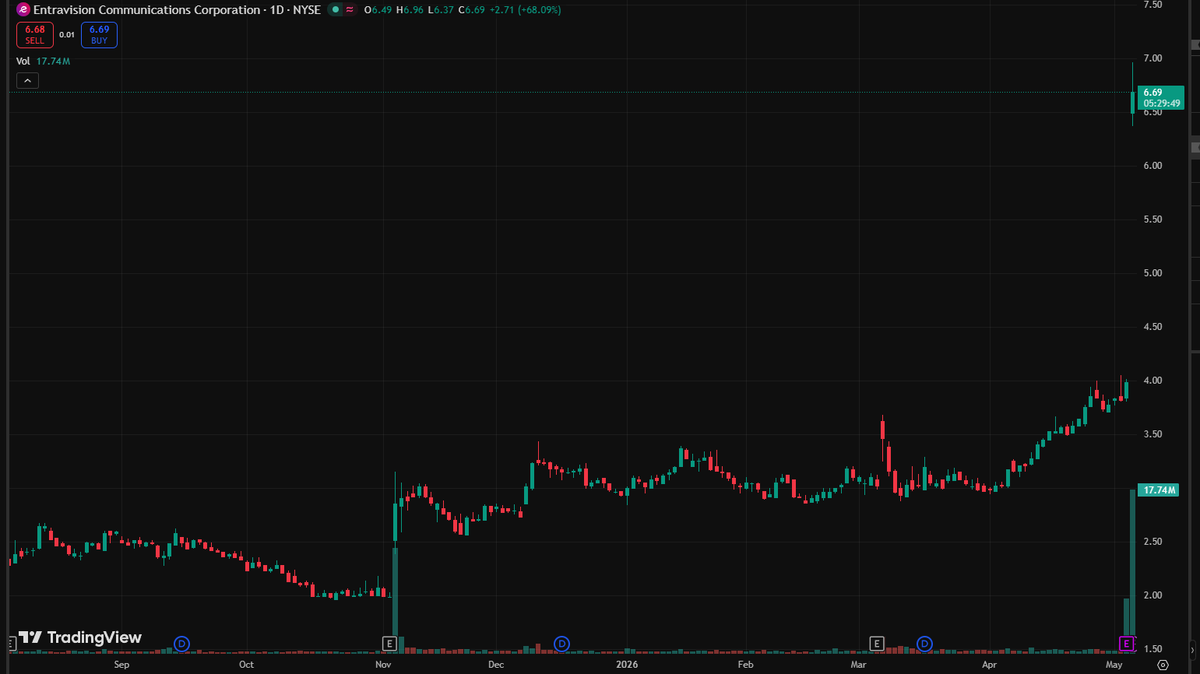Click the Entravision symbol logo icon
Image resolution: width=1200 pixels, height=674 pixels.
point(23,9)
